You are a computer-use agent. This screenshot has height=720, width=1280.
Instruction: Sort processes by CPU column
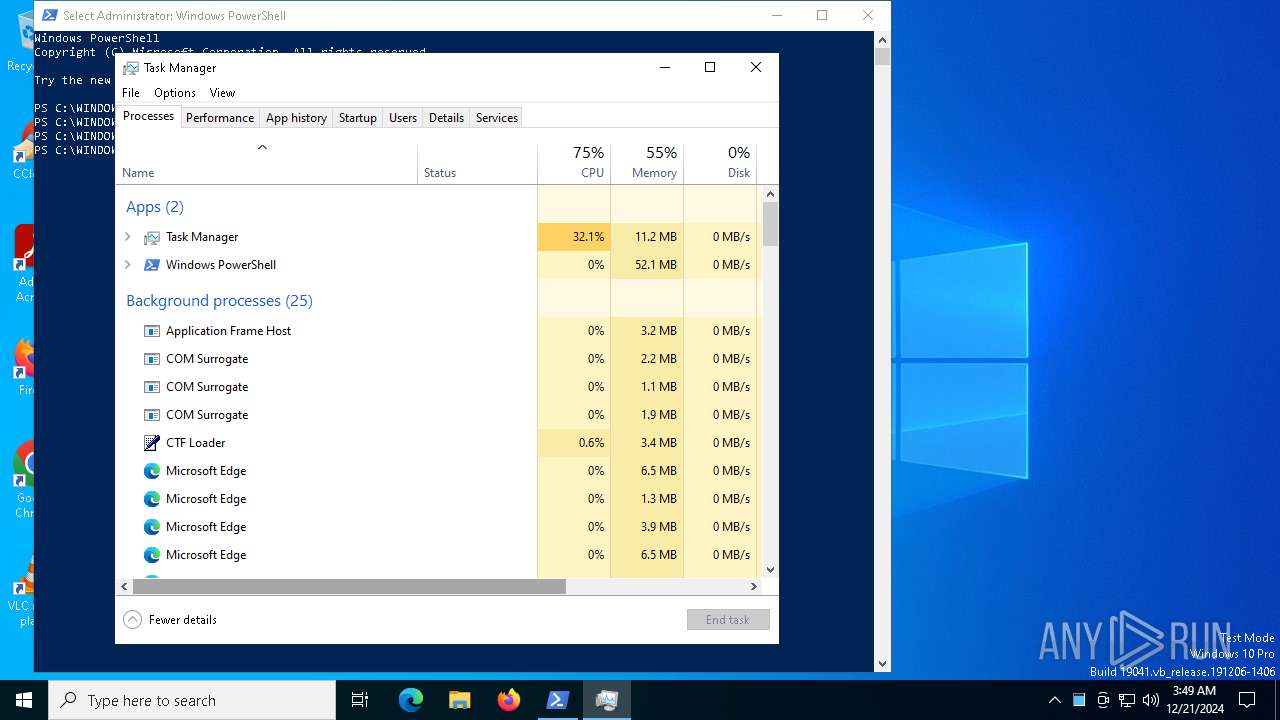tap(574, 163)
